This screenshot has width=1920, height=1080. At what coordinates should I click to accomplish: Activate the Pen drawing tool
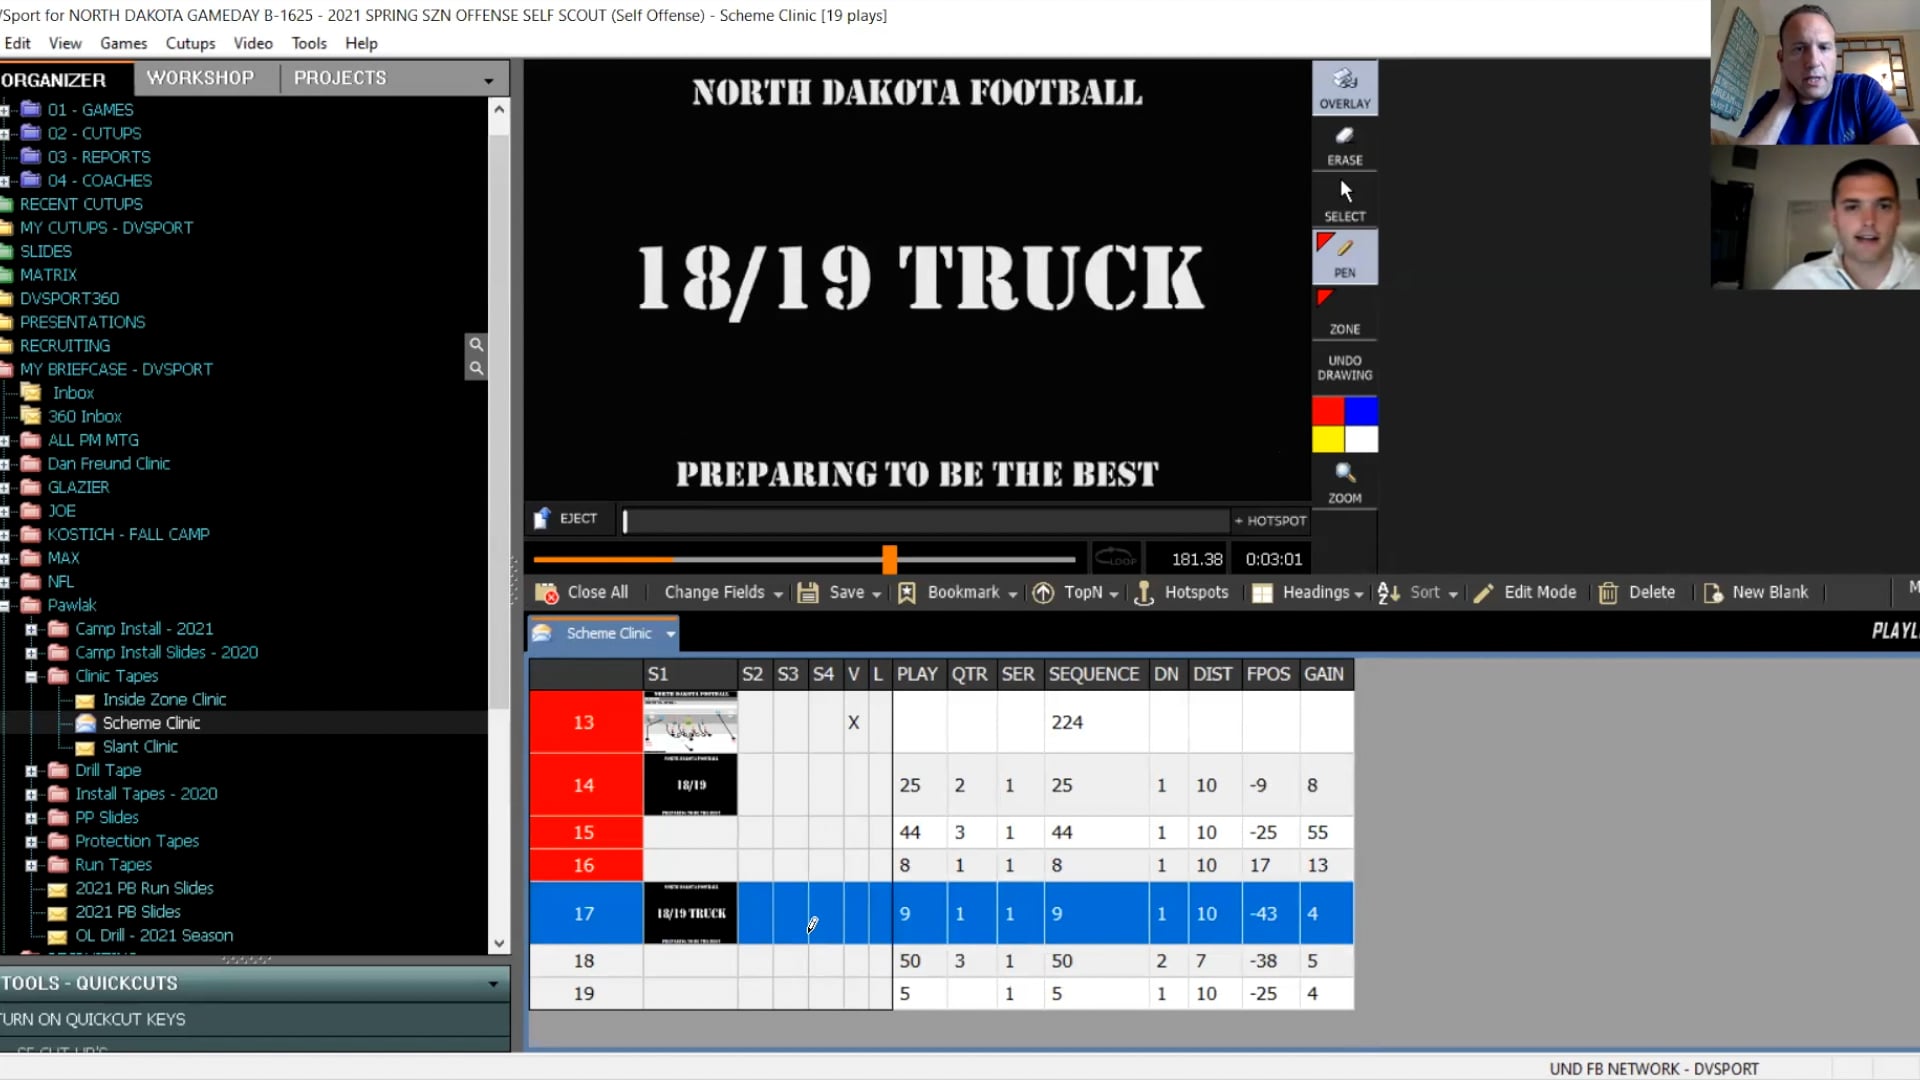point(1344,256)
